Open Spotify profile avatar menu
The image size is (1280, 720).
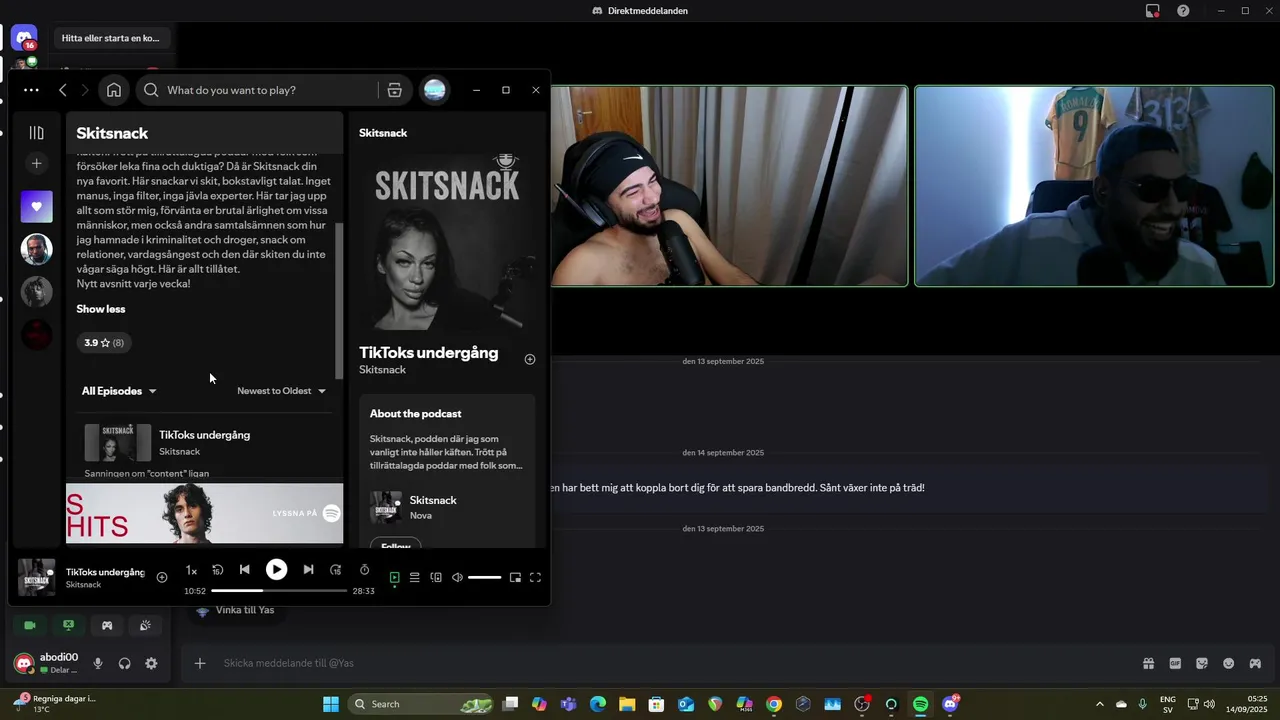(434, 90)
